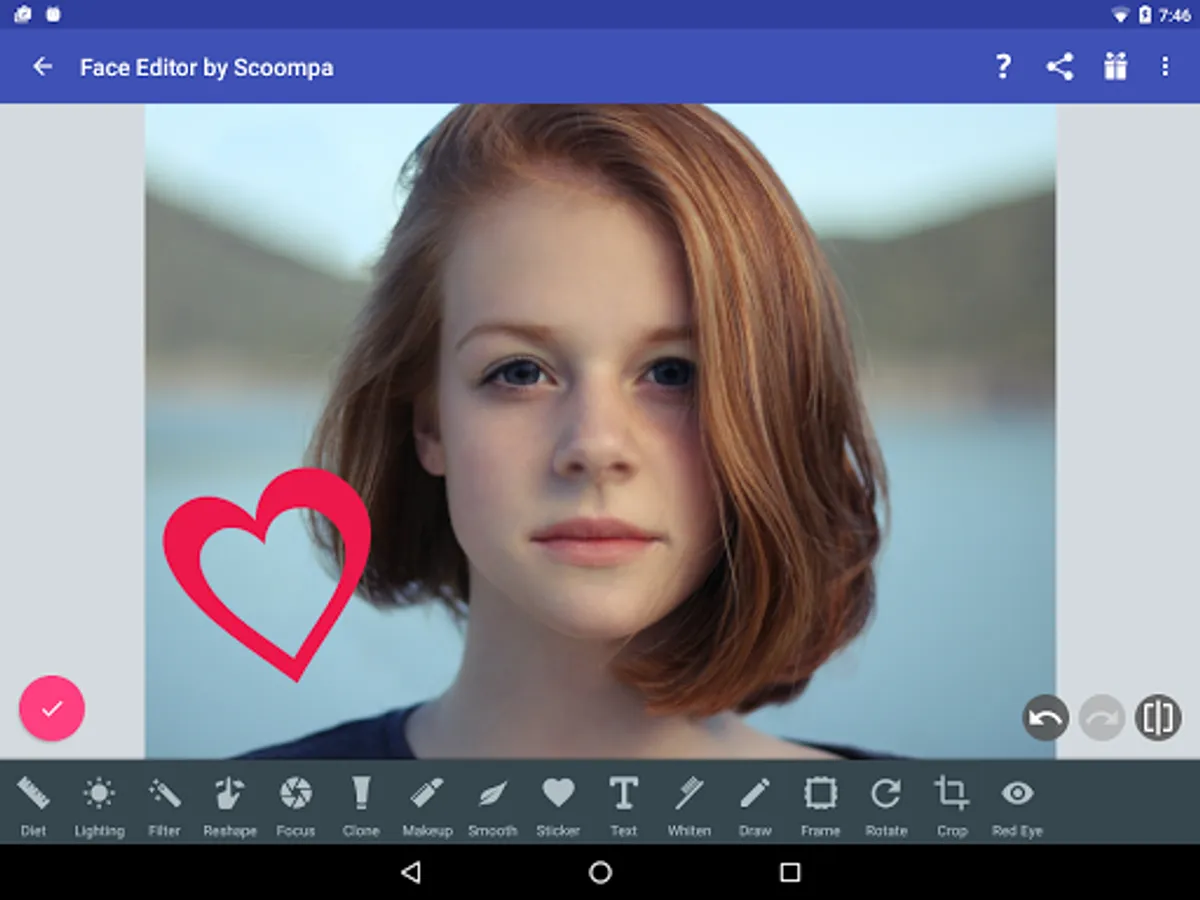Share the edited photo

[x=1060, y=67]
